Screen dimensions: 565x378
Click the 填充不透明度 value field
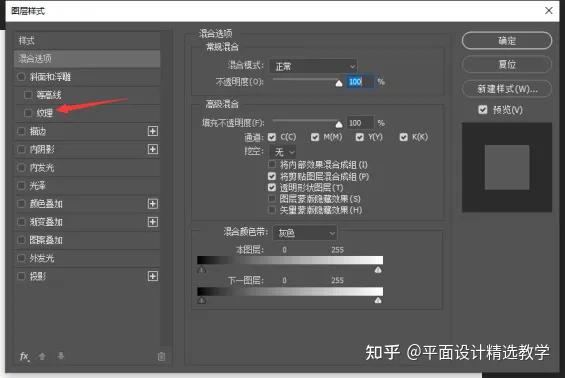tap(360, 123)
